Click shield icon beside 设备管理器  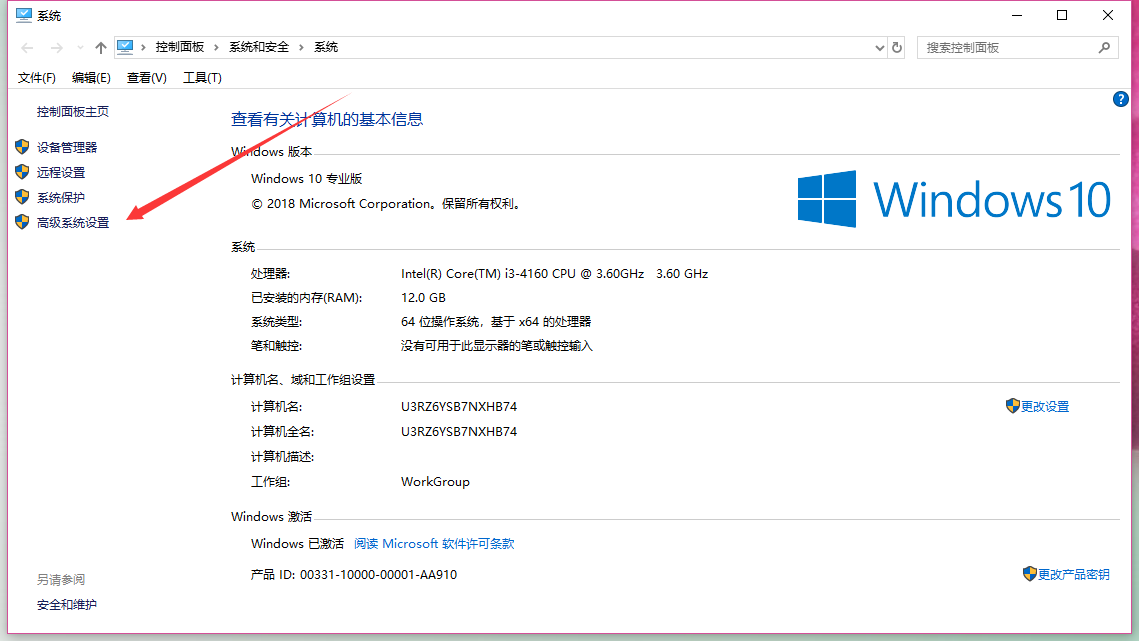(23, 147)
